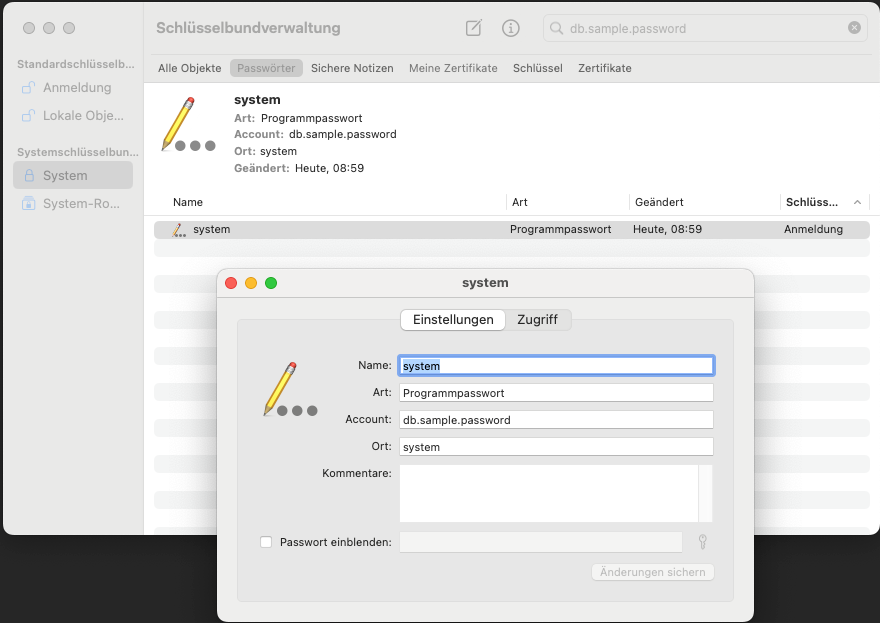Show the Sichere Notizen category

coord(352,68)
